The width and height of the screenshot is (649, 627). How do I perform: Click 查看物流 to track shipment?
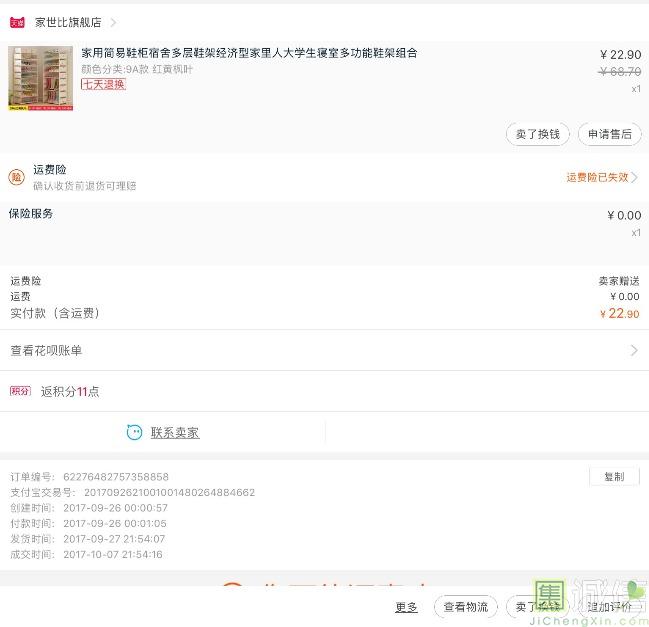pos(466,606)
